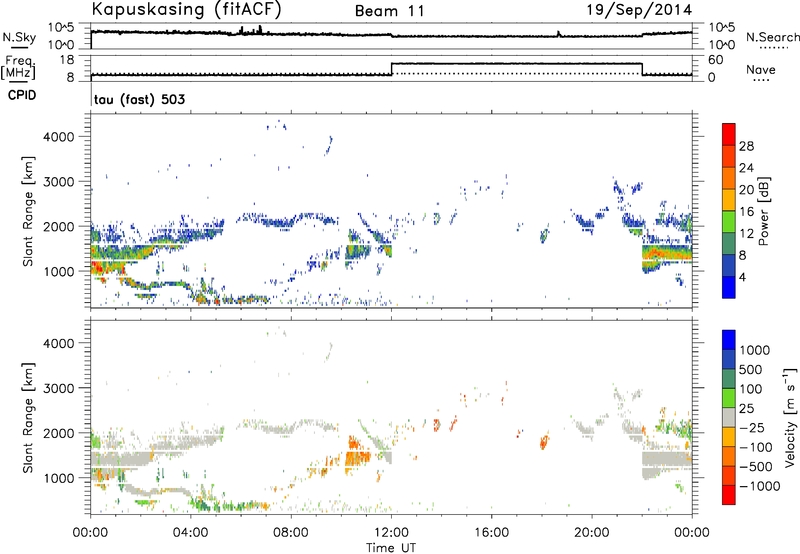
Task: Click the '4000' tick of the power panel
Action: click(x=59, y=137)
